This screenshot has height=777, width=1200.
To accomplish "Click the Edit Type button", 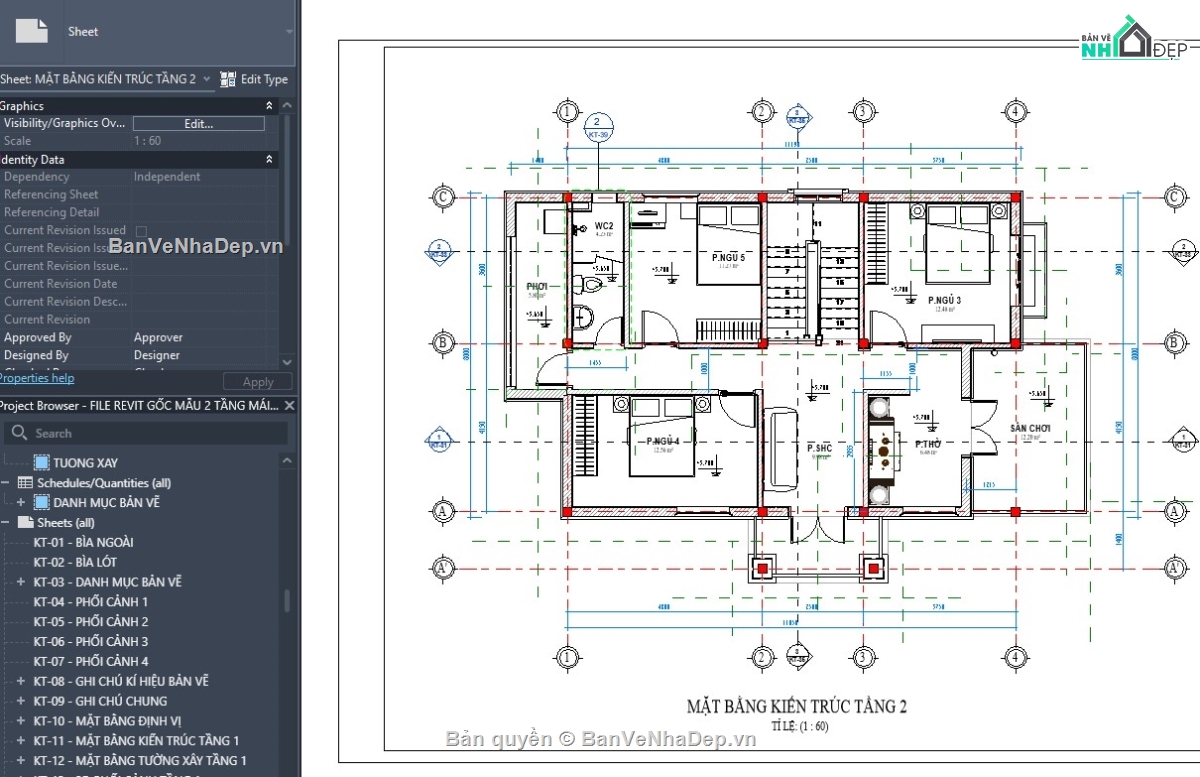I will pos(254,79).
